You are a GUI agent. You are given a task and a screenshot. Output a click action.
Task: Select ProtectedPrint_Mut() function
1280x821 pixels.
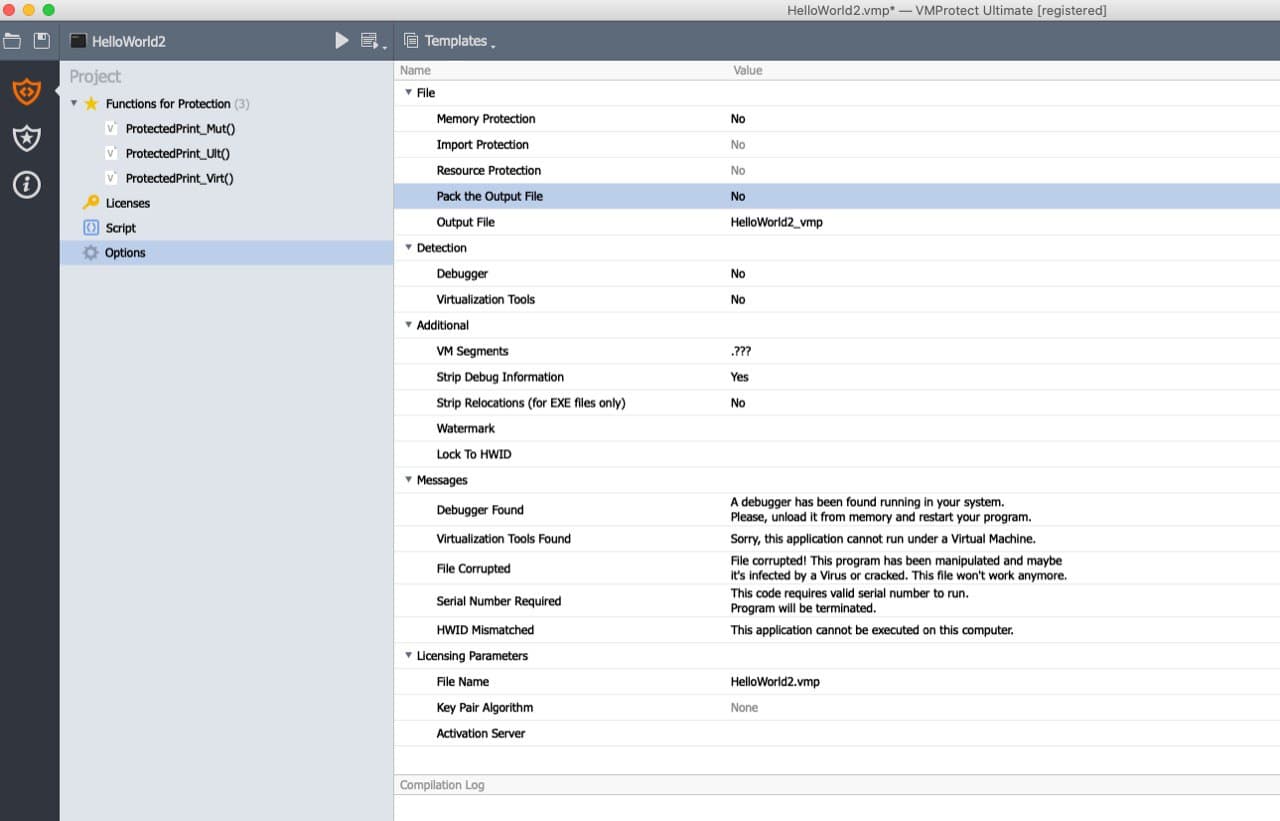click(x=180, y=129)
